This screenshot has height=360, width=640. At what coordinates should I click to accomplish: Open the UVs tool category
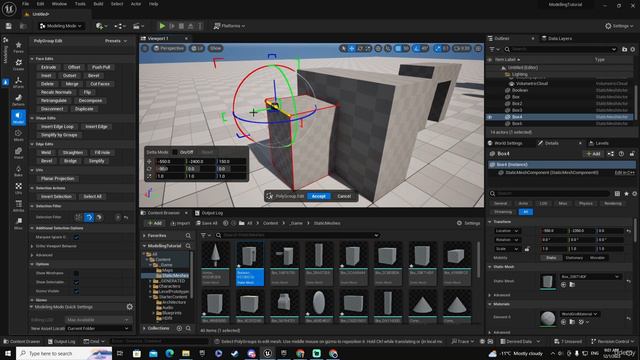[x=18, y=188]
